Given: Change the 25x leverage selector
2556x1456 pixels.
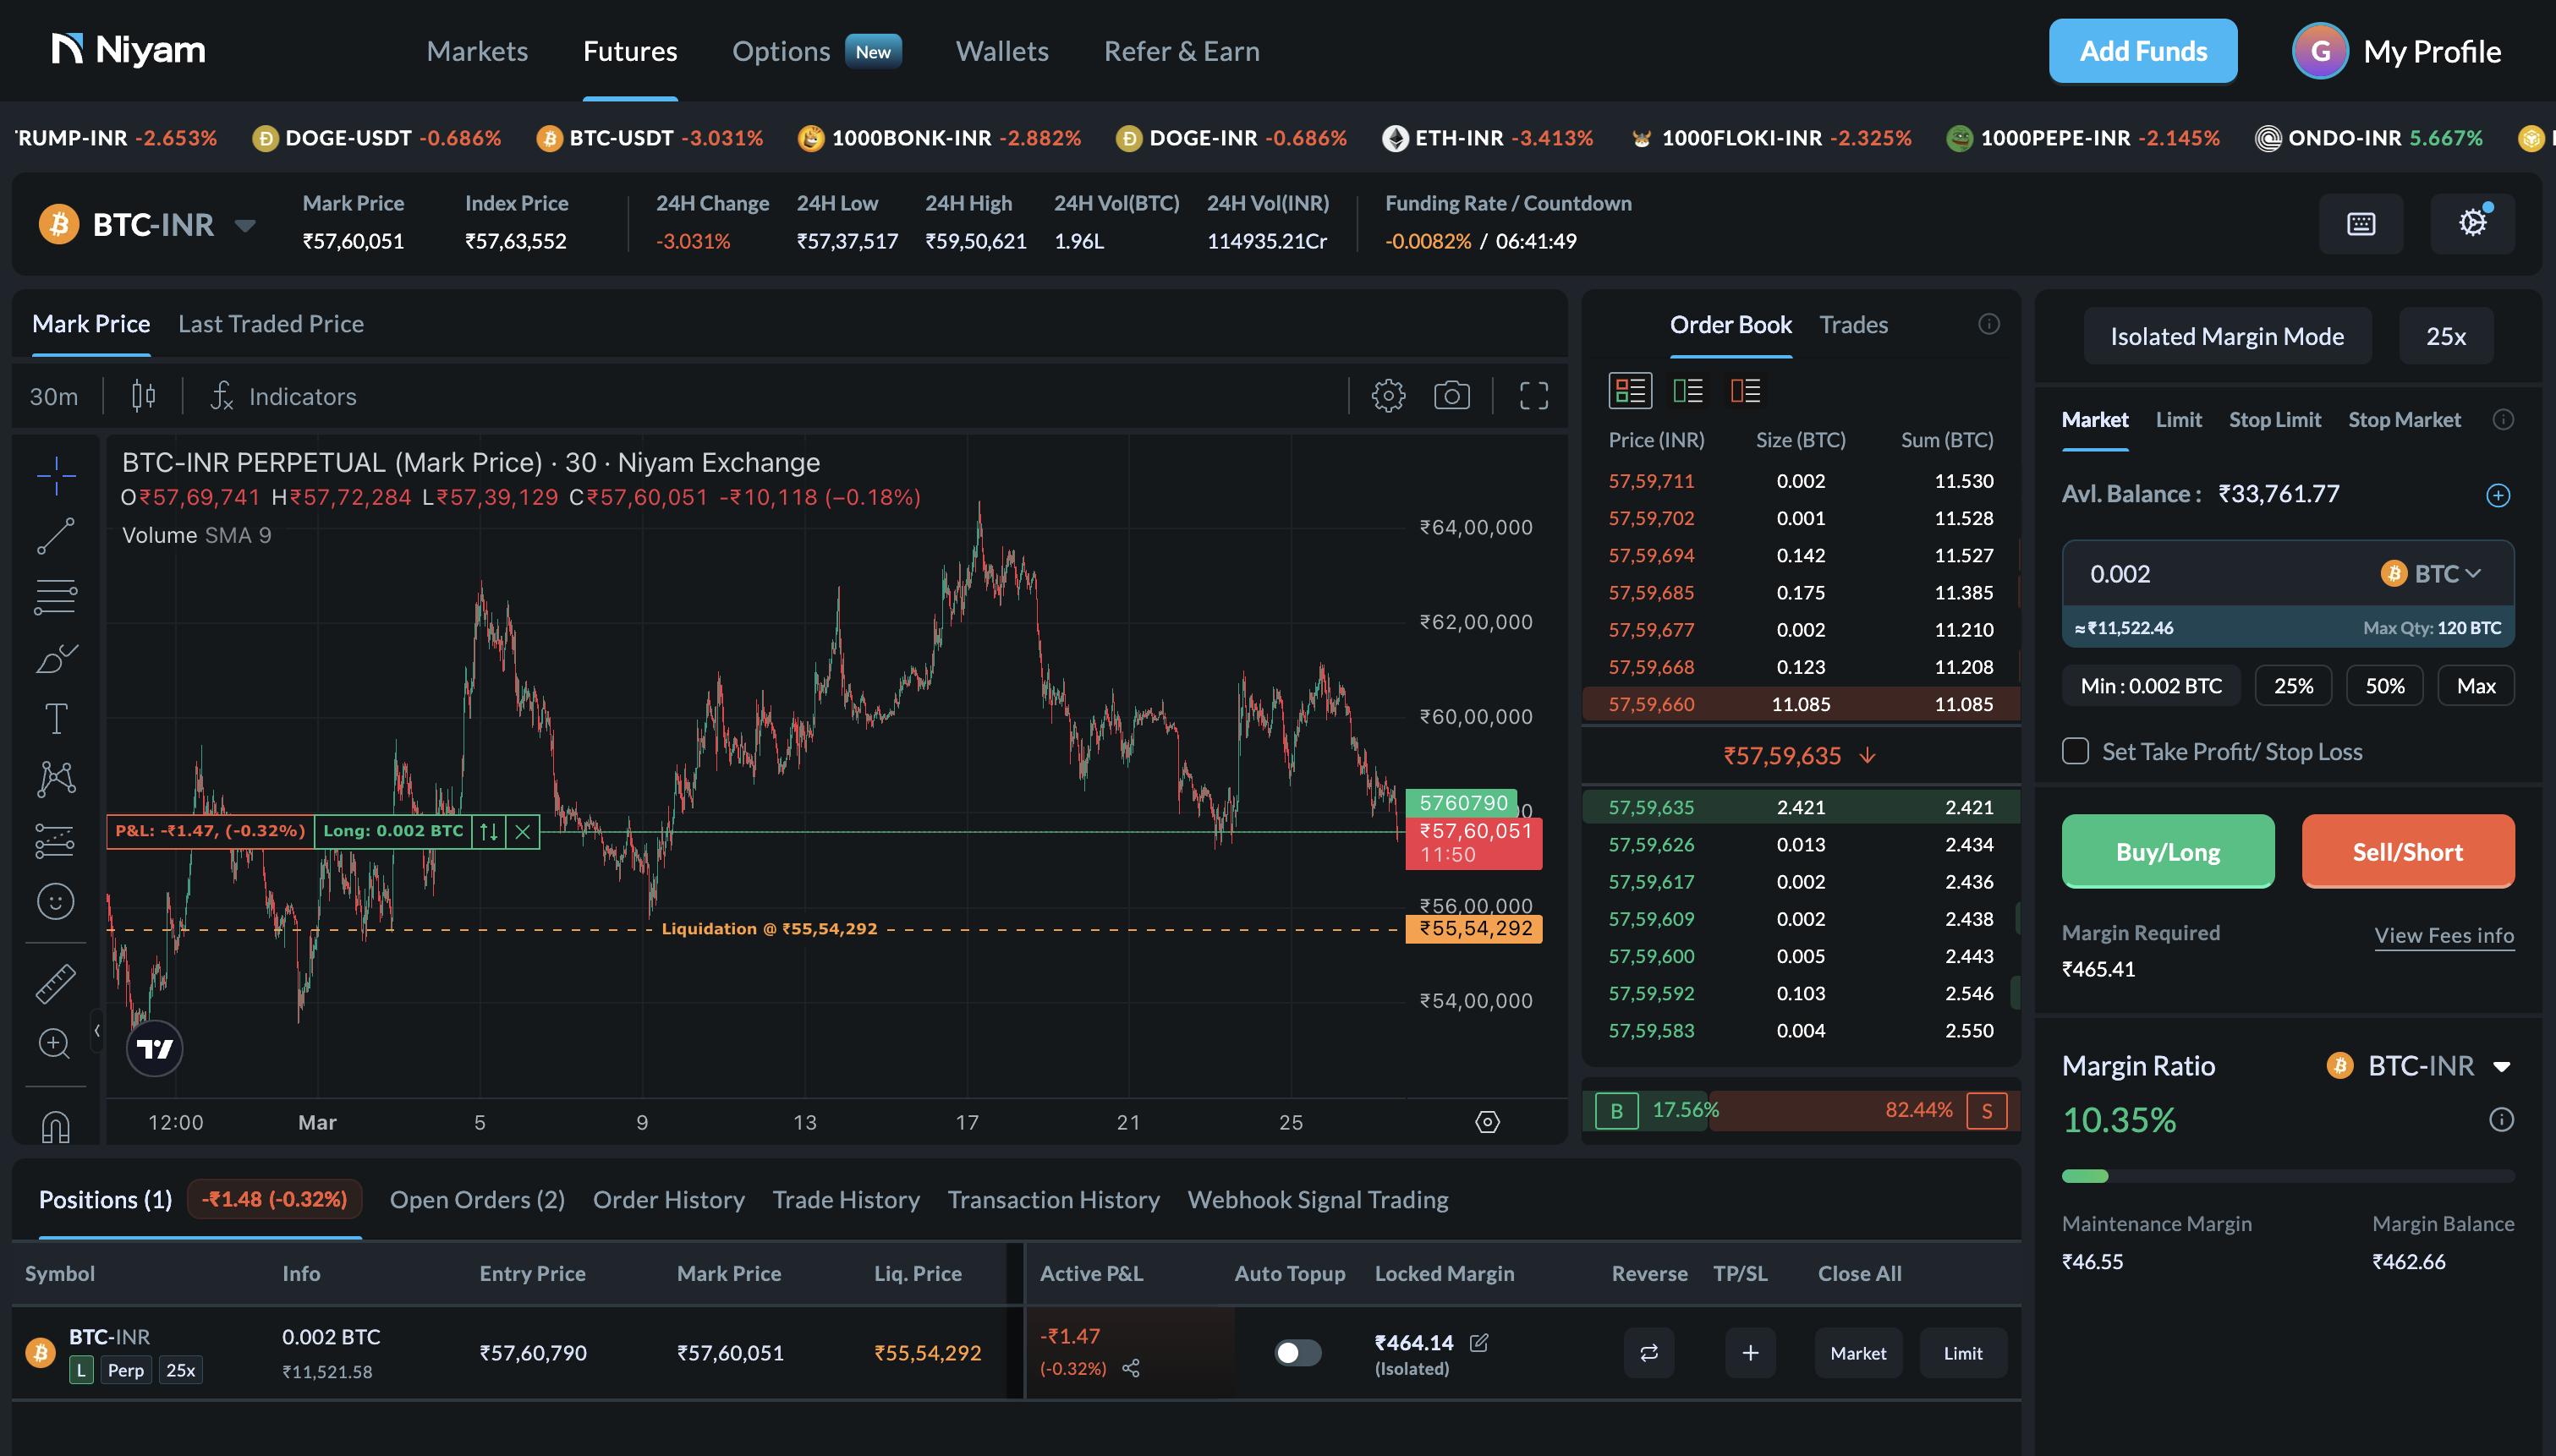Looking at the screenshot, I should [2446, 336].
